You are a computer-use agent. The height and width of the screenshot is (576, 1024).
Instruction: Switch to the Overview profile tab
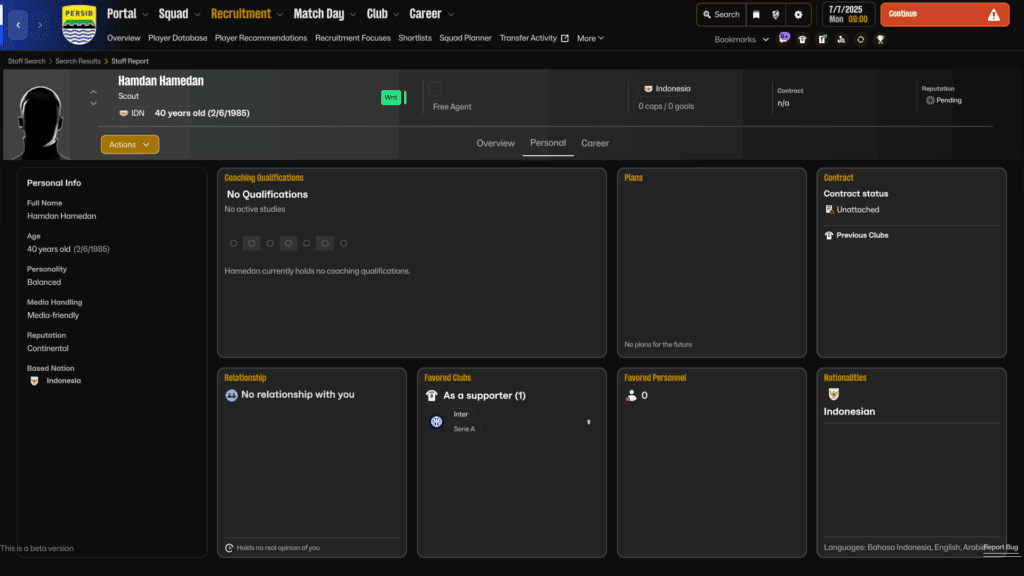coord(495,143)
